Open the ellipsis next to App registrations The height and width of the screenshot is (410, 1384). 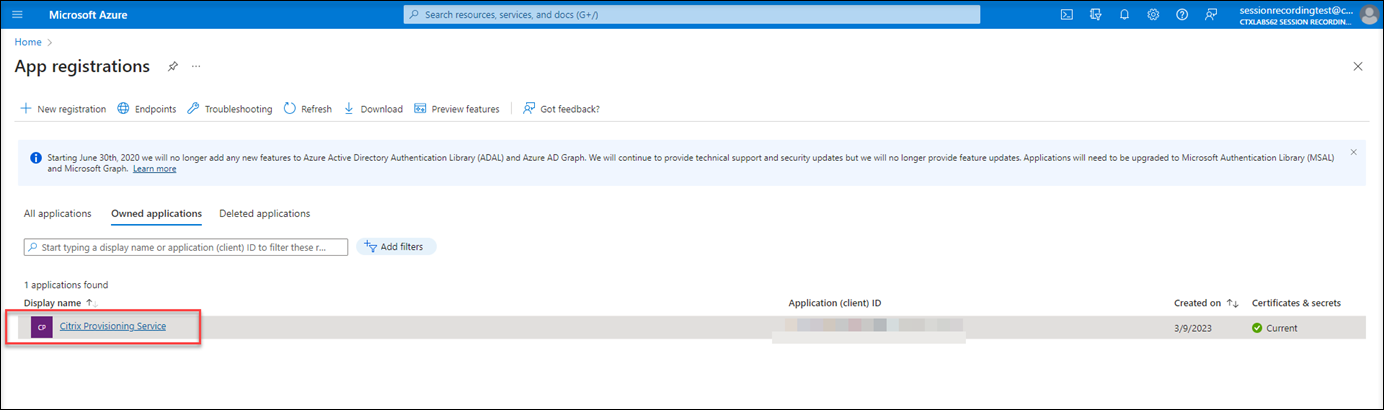tap(196, 66)
